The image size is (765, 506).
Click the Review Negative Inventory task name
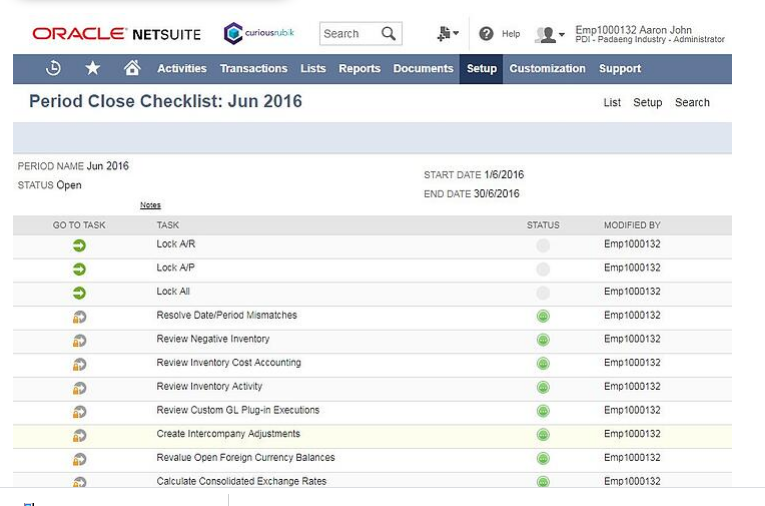click(213, 339)
